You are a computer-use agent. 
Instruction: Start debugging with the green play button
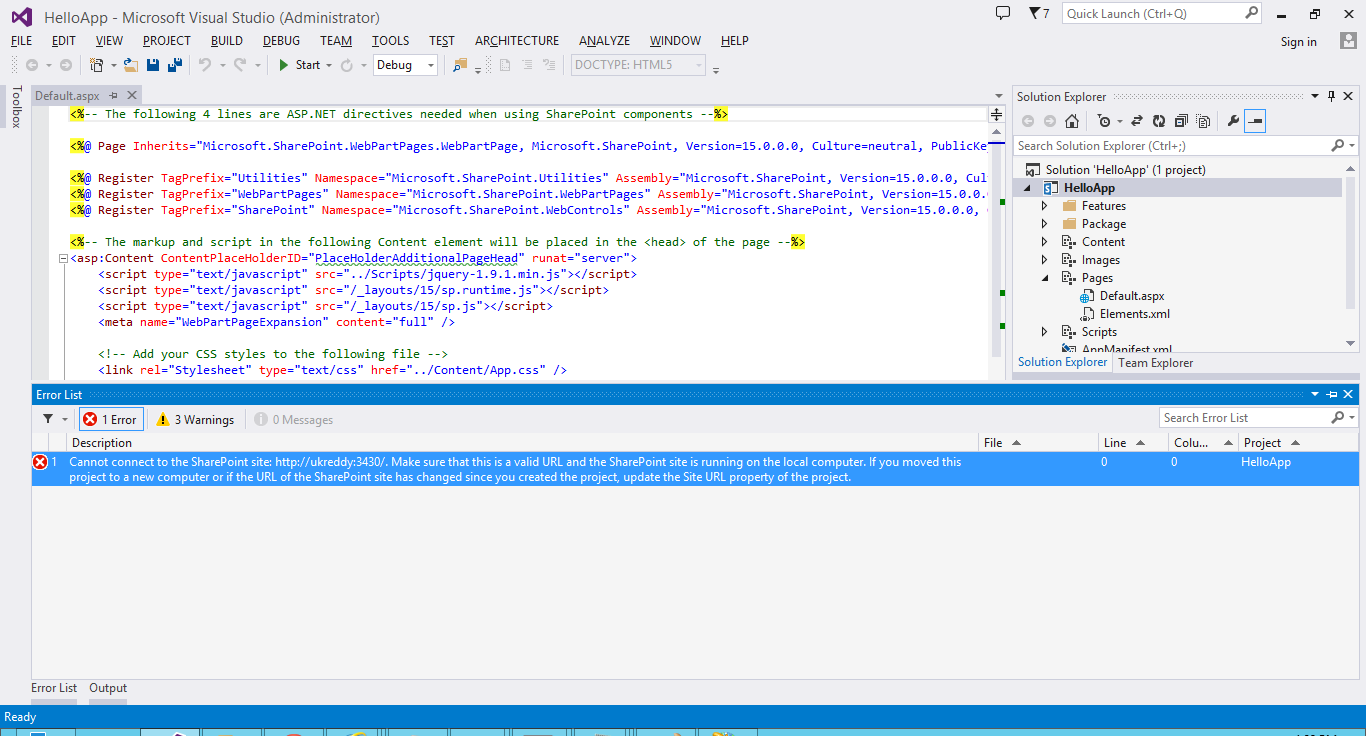coord(284,65)
